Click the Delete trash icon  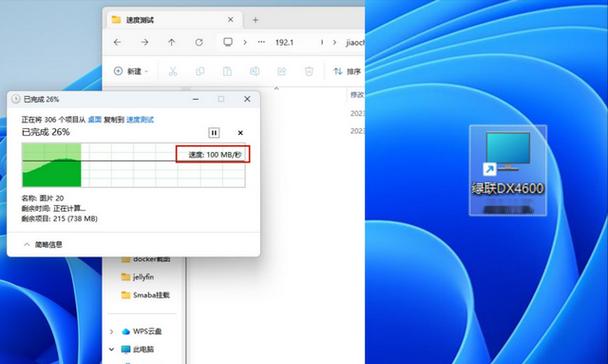[309, 71]
